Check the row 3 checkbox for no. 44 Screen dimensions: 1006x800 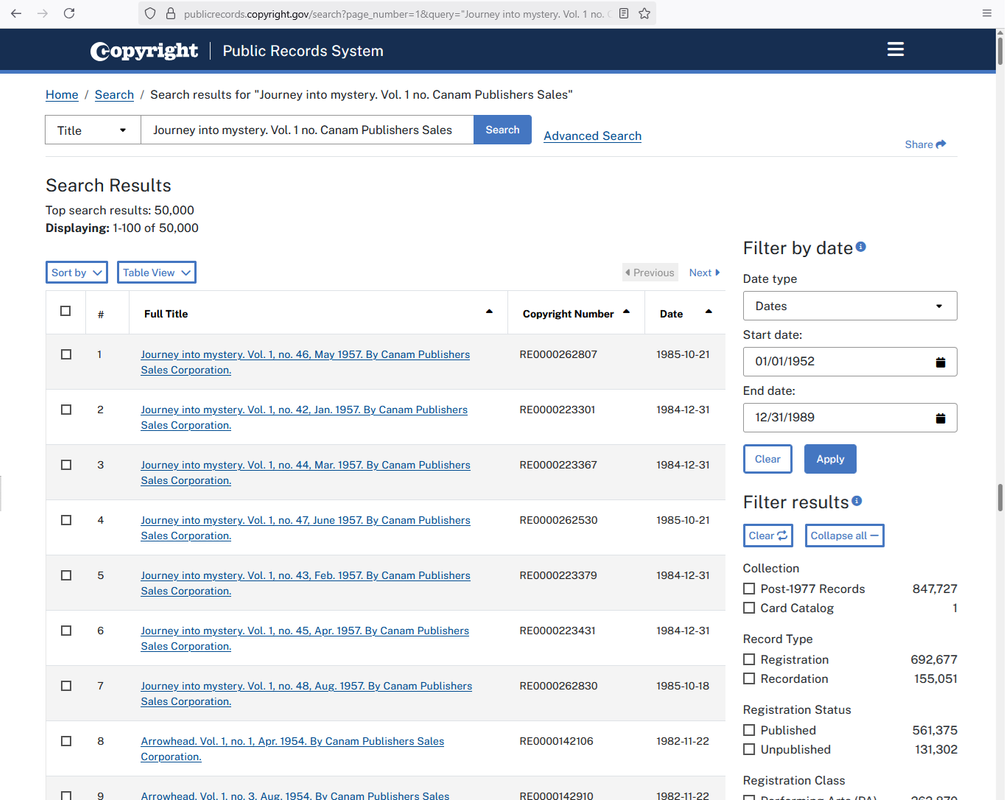66,465
